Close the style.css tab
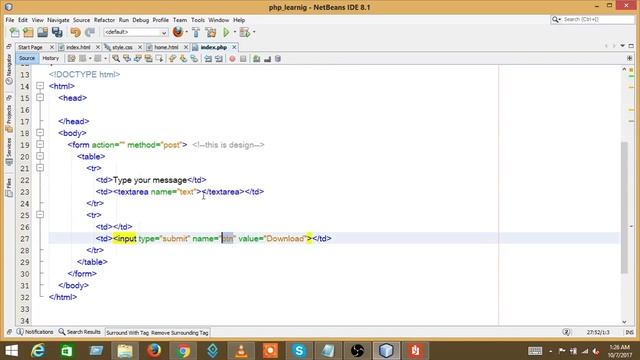 click(x=140, y=47)
